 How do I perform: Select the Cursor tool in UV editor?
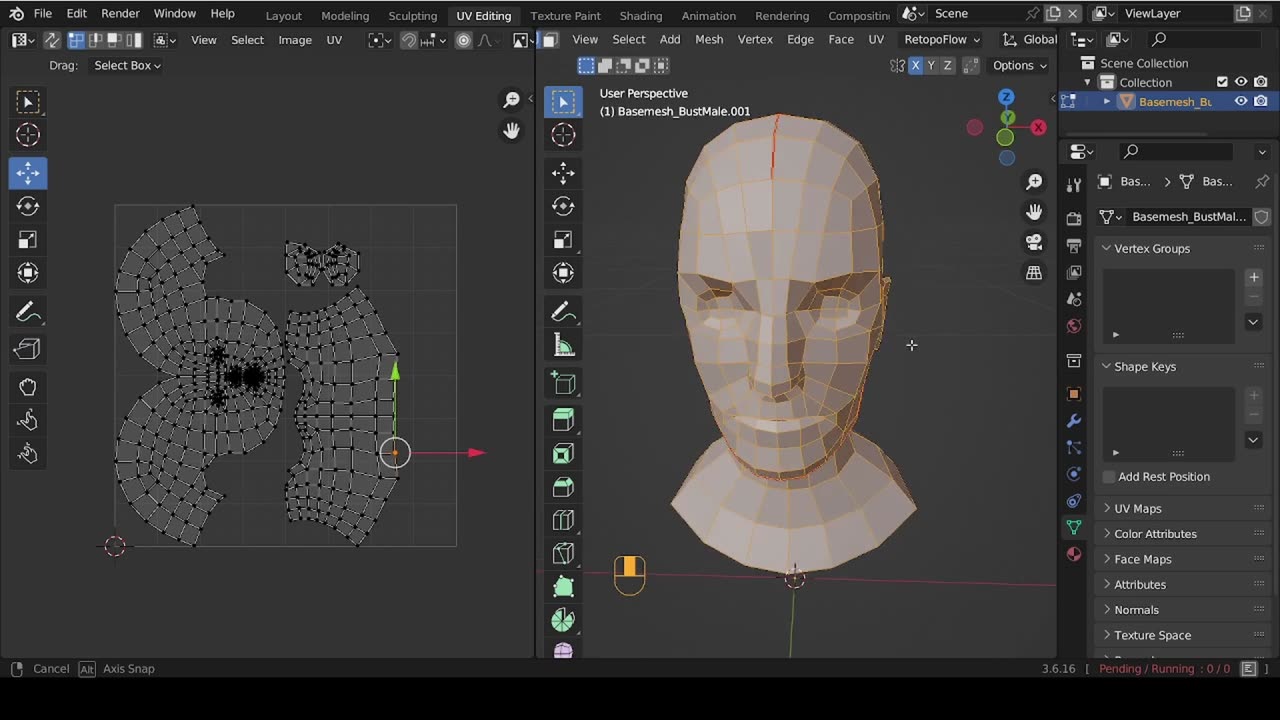tap(28, 135)
